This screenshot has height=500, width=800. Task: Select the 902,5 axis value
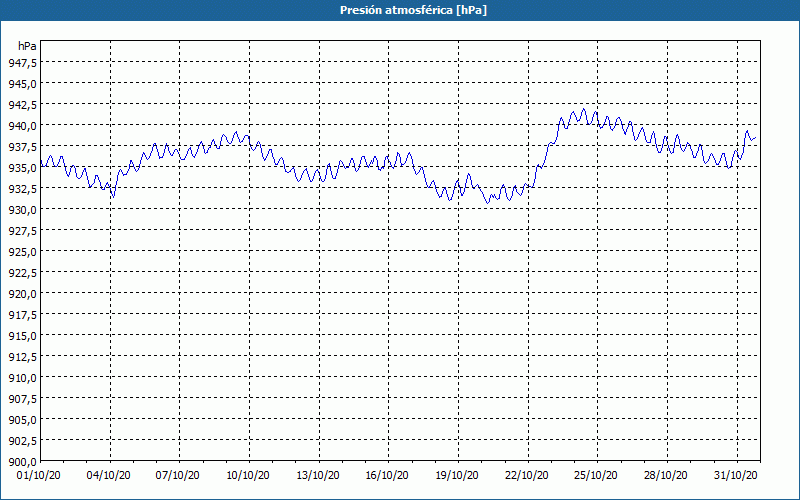coord(22,441)
